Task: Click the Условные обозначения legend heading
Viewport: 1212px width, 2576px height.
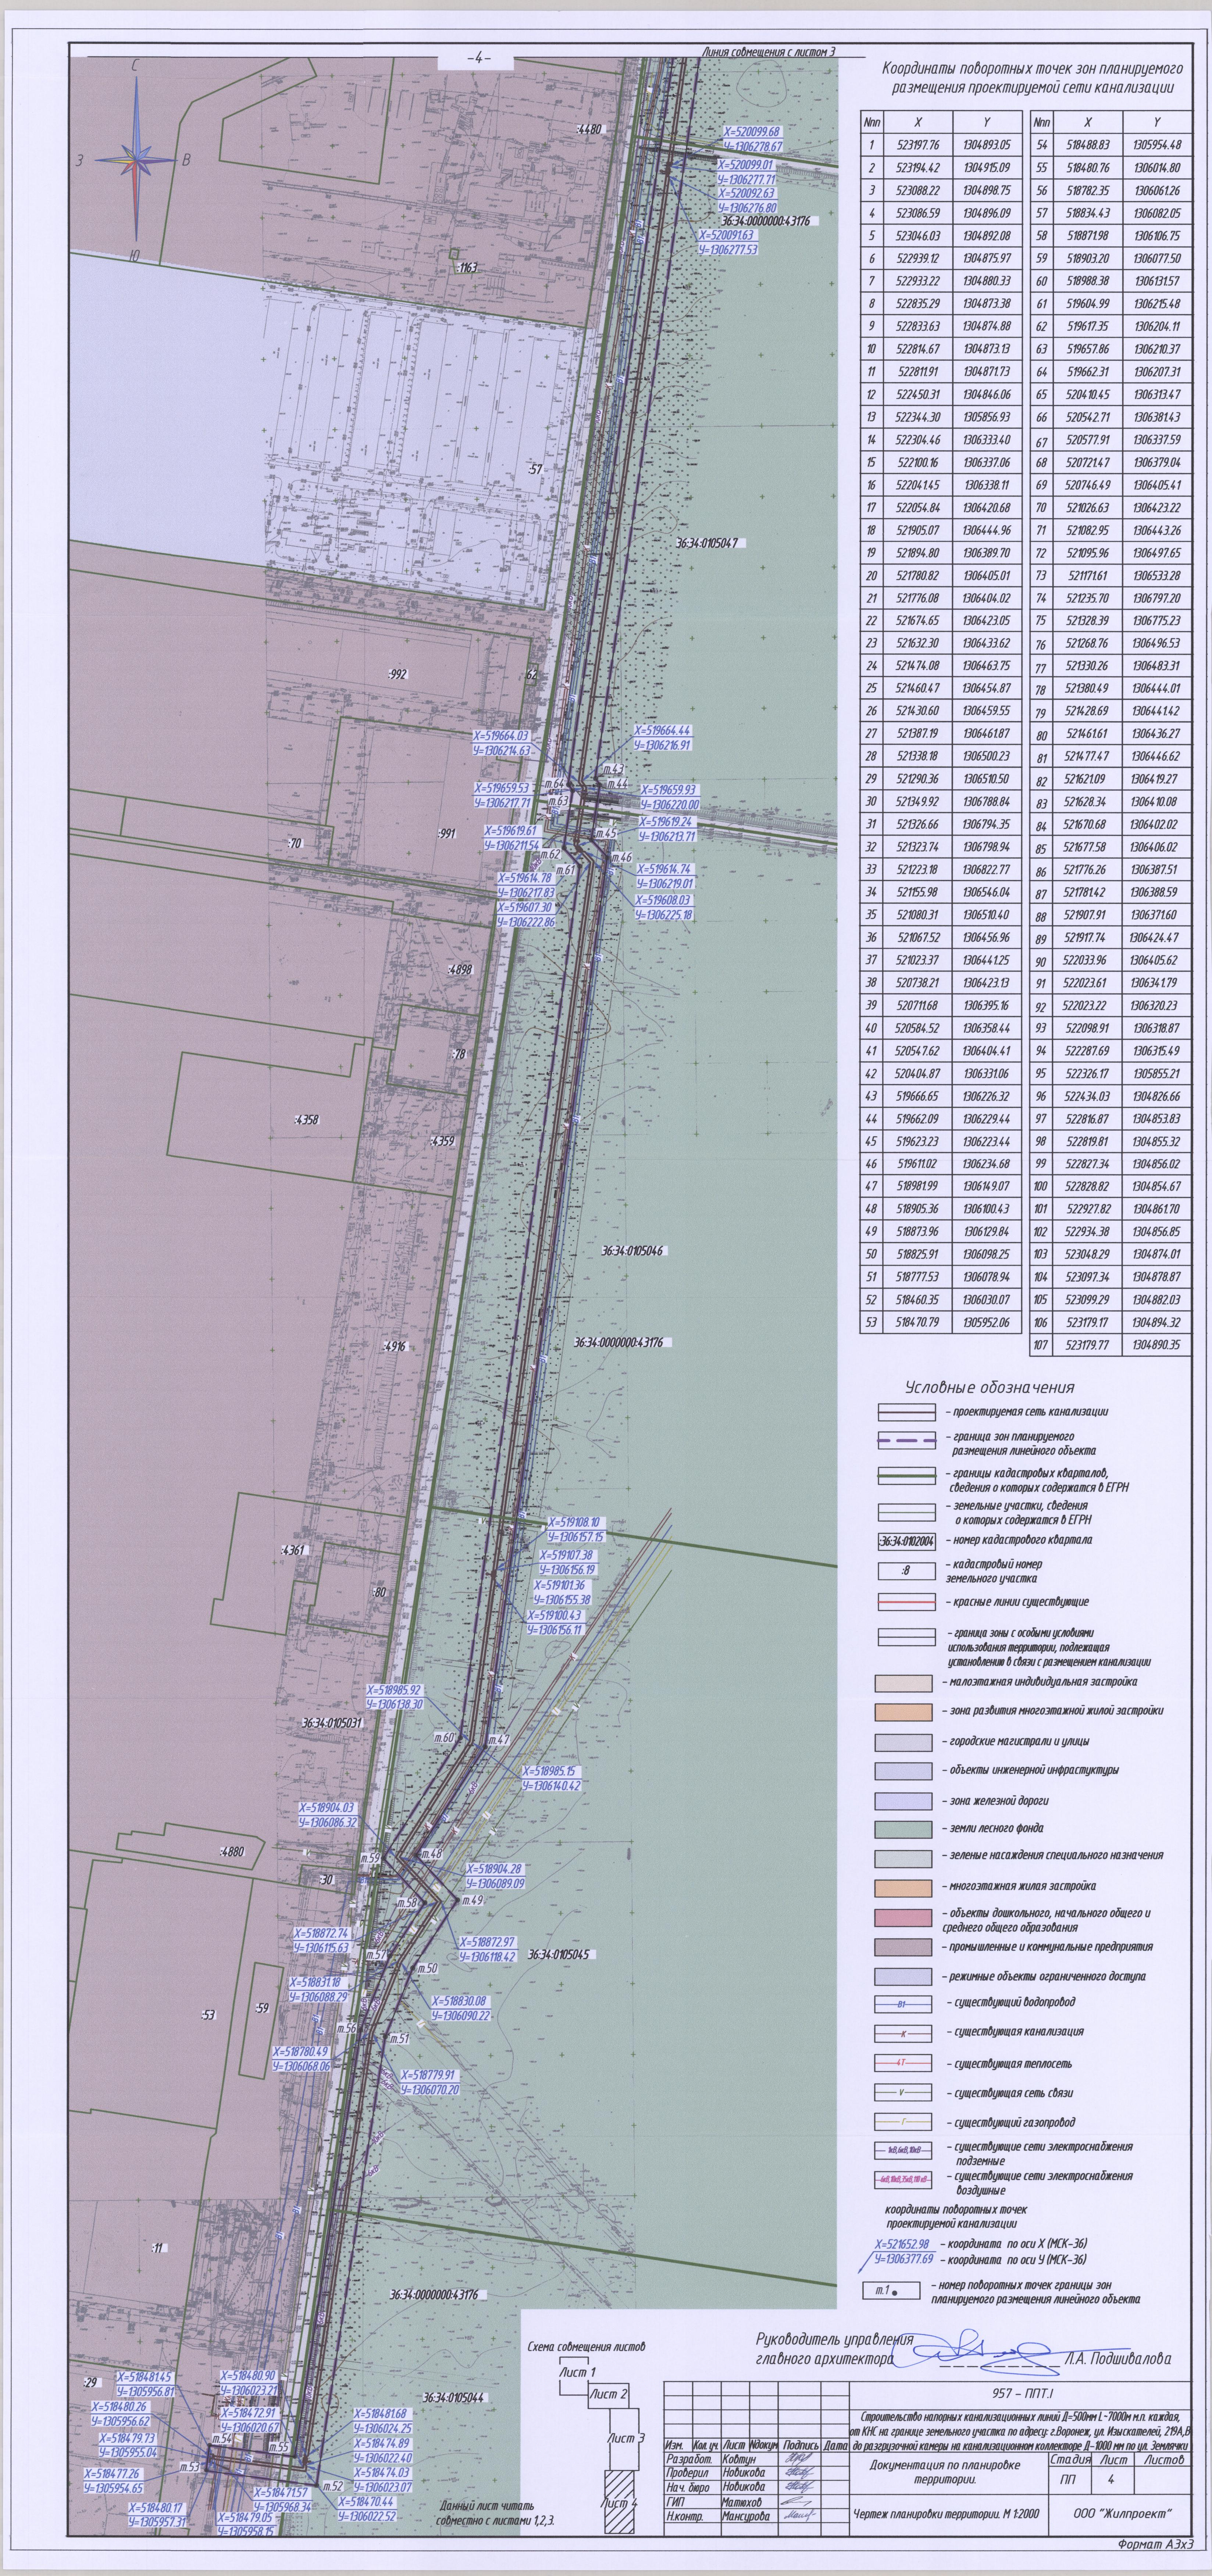Action: [x=989, y=1388]
